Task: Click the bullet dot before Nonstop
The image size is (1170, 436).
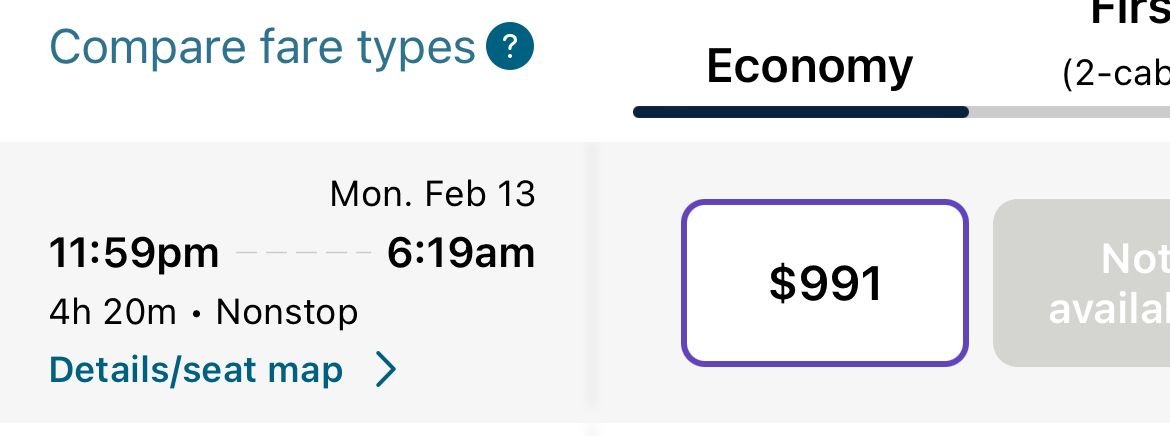Action: [x=196, y=314]
